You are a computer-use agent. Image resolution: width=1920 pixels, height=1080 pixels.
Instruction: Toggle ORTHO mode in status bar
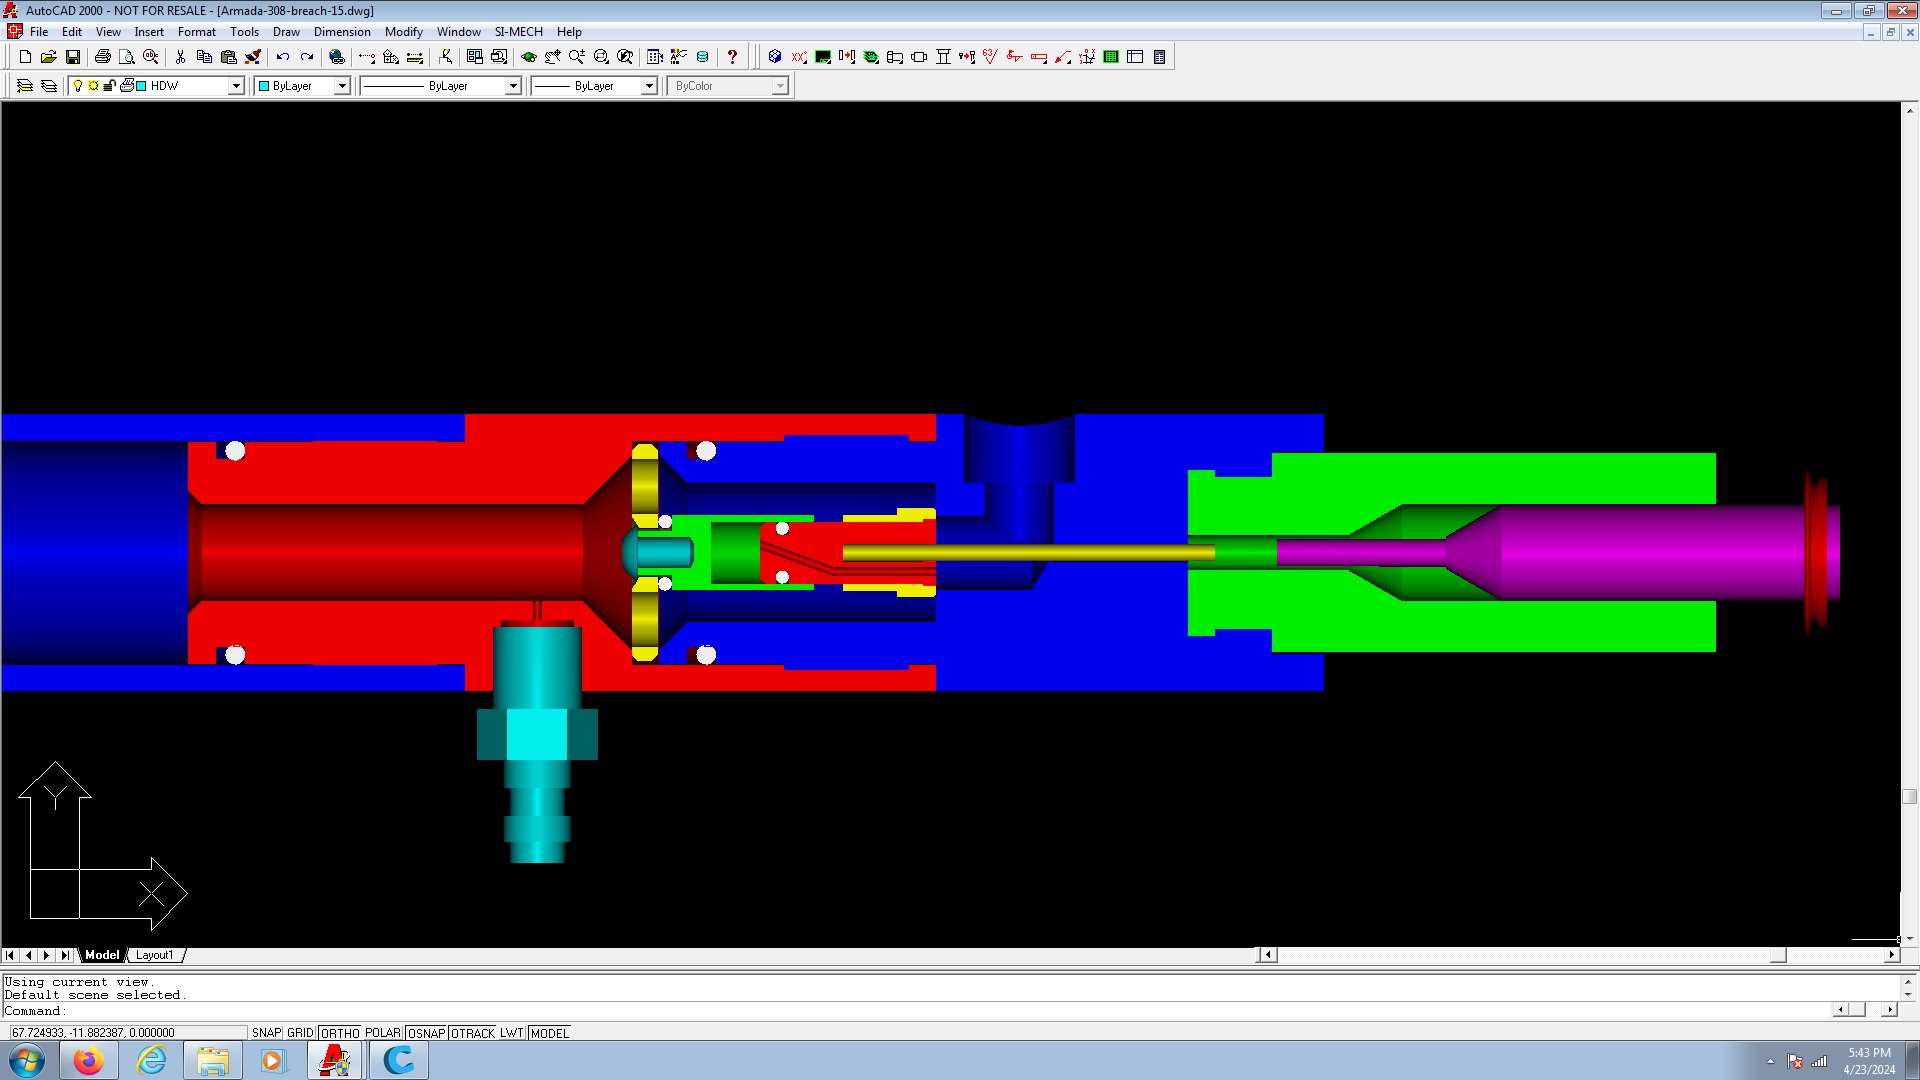tap(340, 1033)
